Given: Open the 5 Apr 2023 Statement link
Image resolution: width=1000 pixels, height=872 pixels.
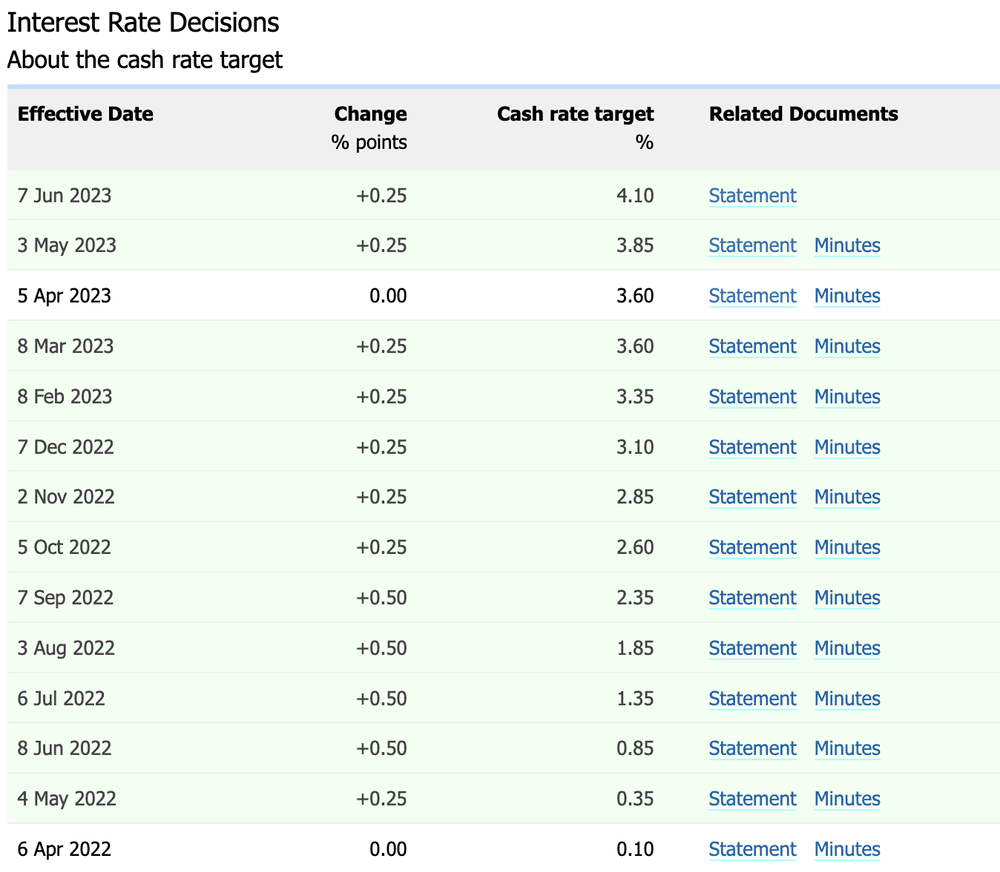Looking at the screenshot, I should (753, 296).
